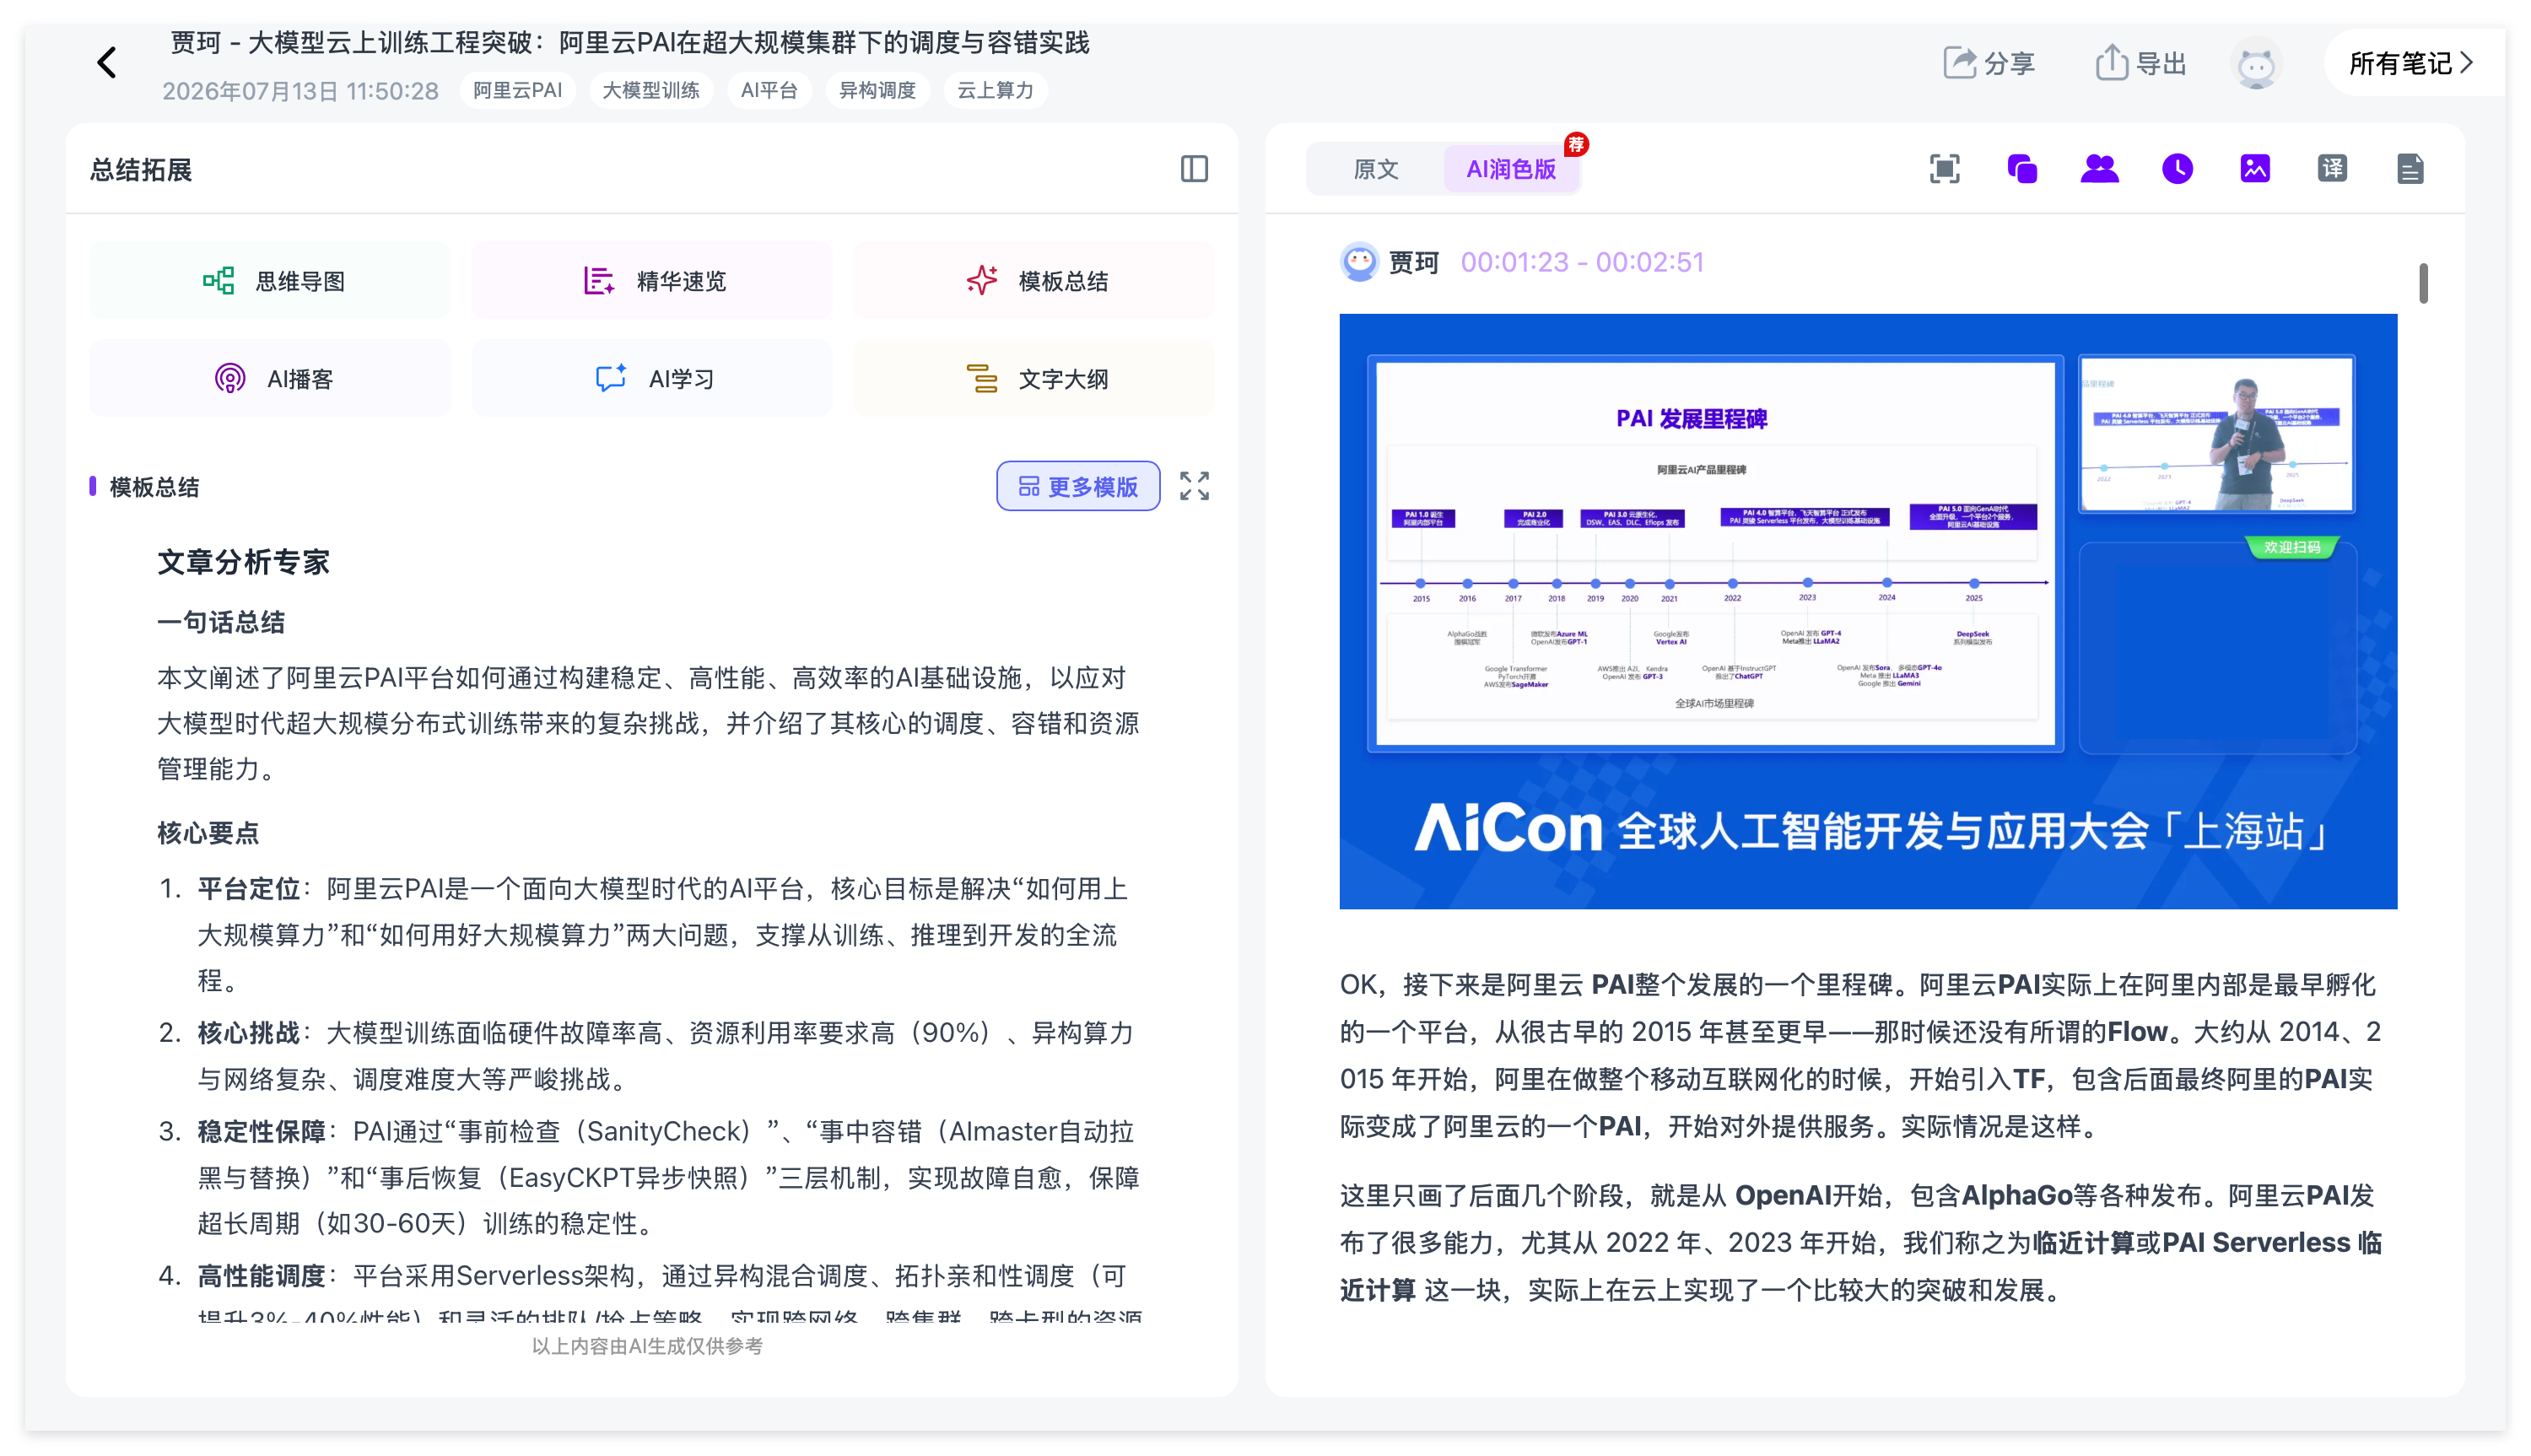Viewport: 2531px width, 1456px height.
Task: Click the export icon labeled 导出
Action: (2140, 63)
